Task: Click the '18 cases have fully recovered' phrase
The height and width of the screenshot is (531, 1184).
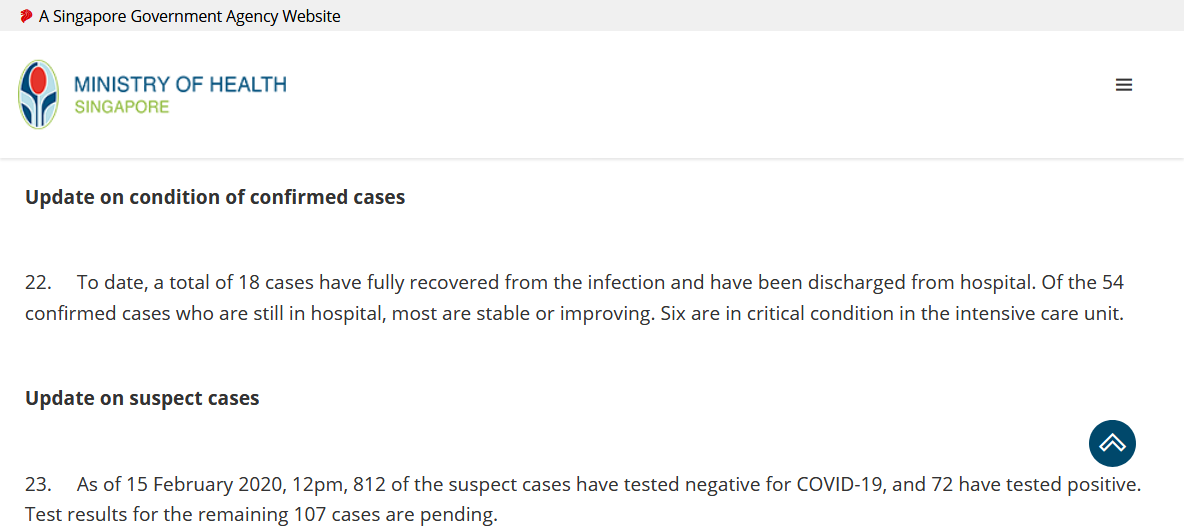Action: click(368, 283)
